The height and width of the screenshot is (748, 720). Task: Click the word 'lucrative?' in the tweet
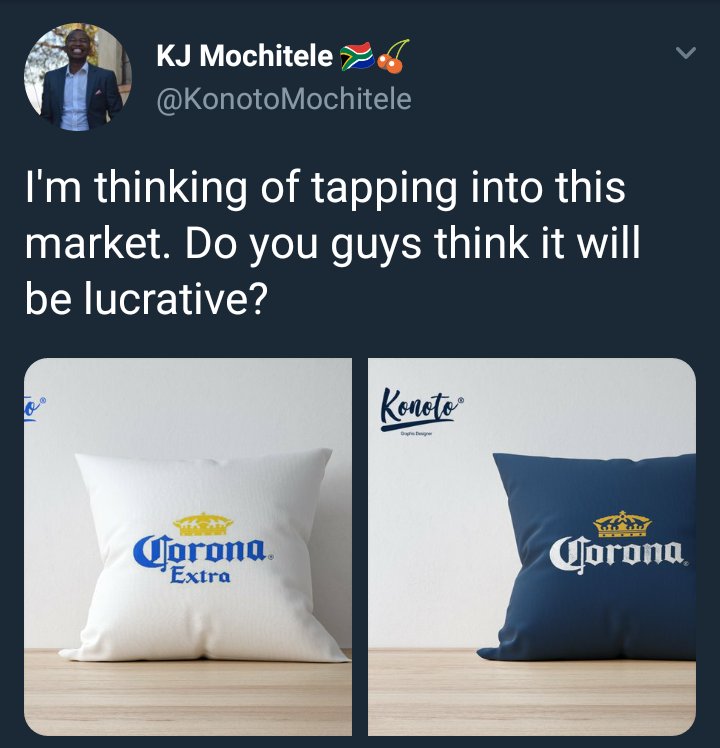tap(174, 298)
